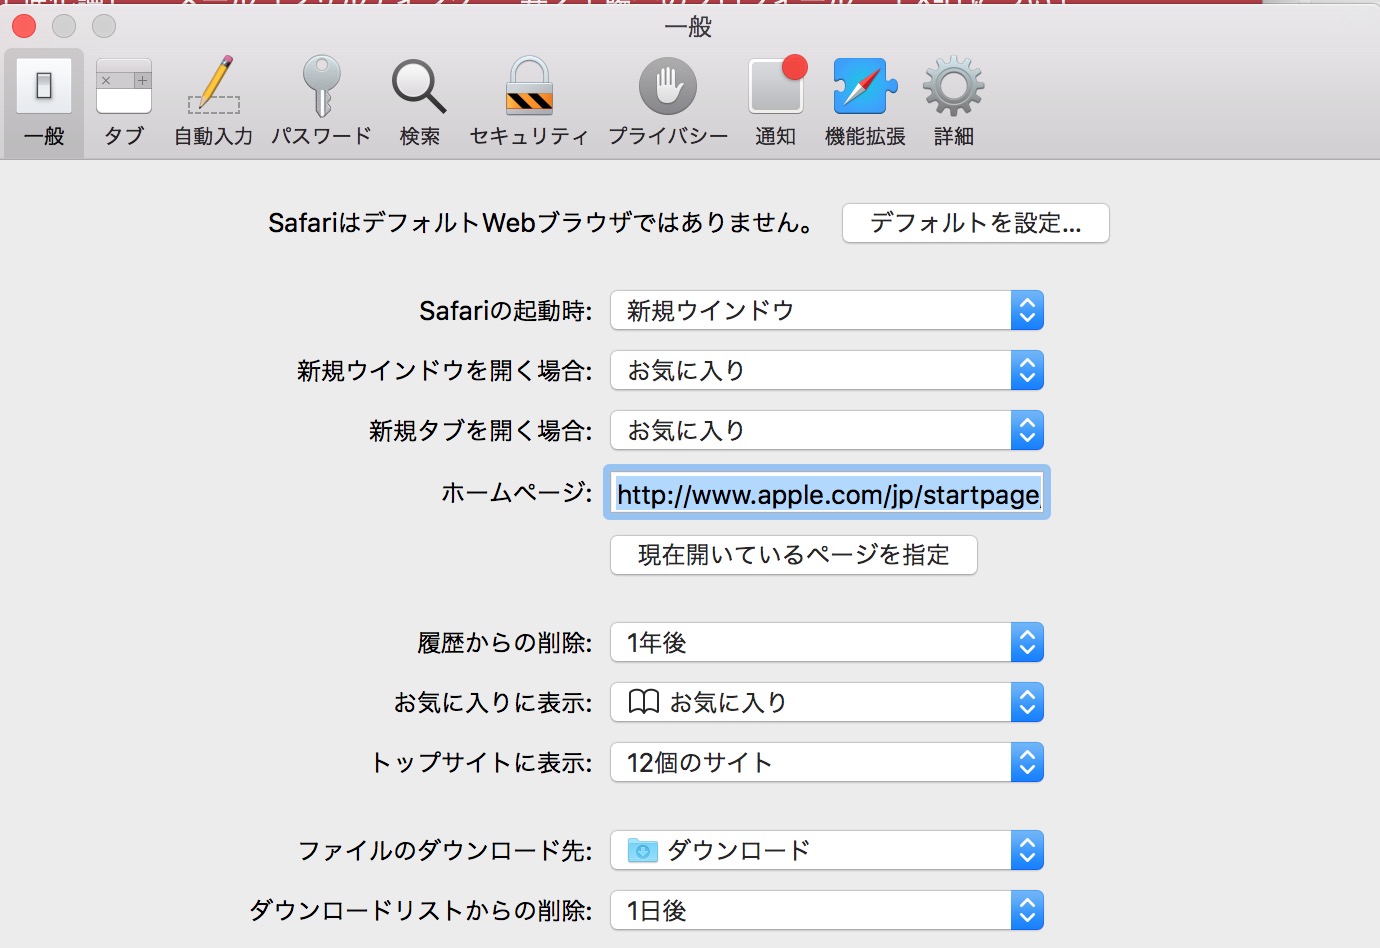1380x948 pixels.
Task: Select the 一般 (General) preferences icon
Action: coord(44,102)
